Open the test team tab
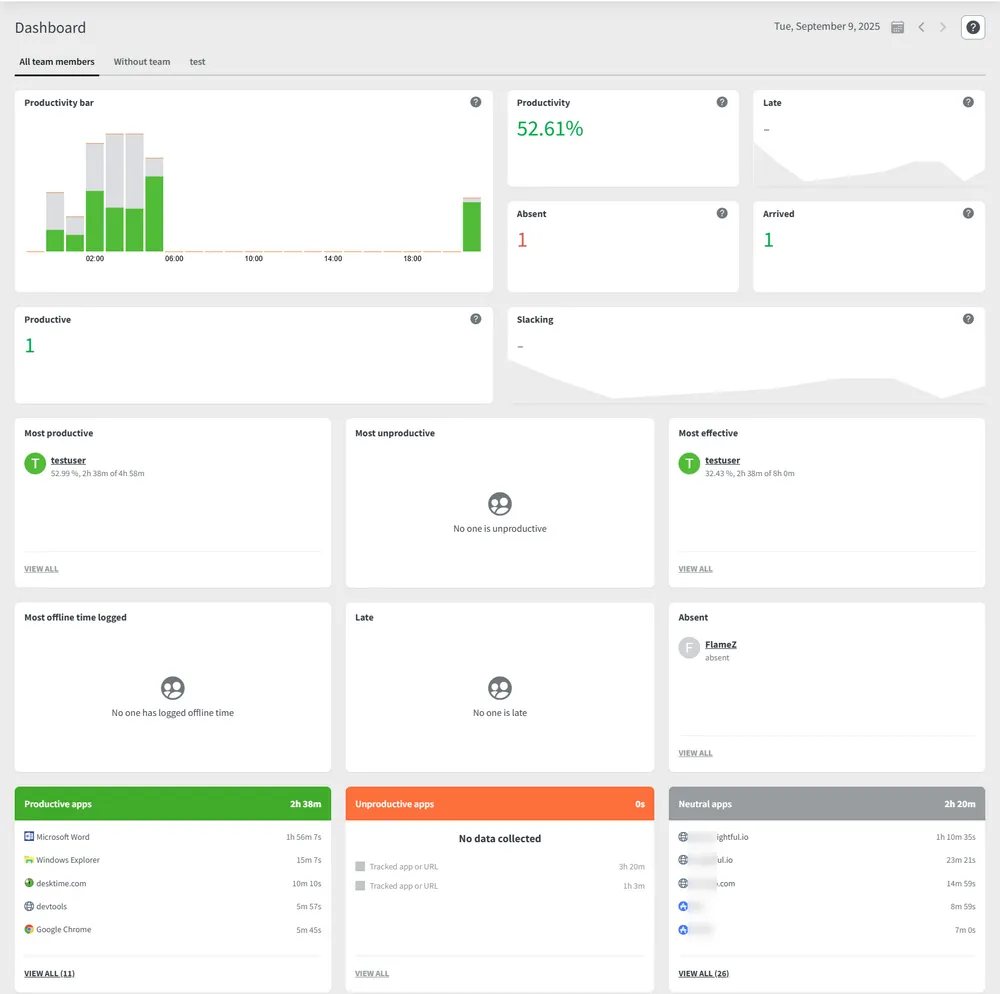 [197, 61]
